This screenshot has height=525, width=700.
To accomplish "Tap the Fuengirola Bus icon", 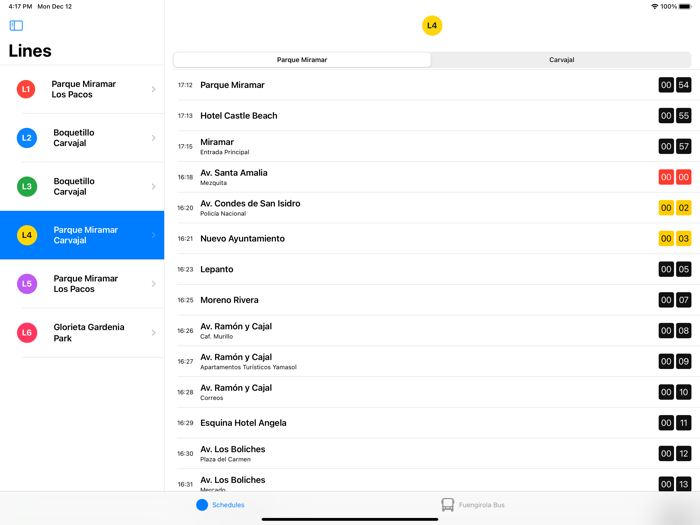I will coord(447,505).
